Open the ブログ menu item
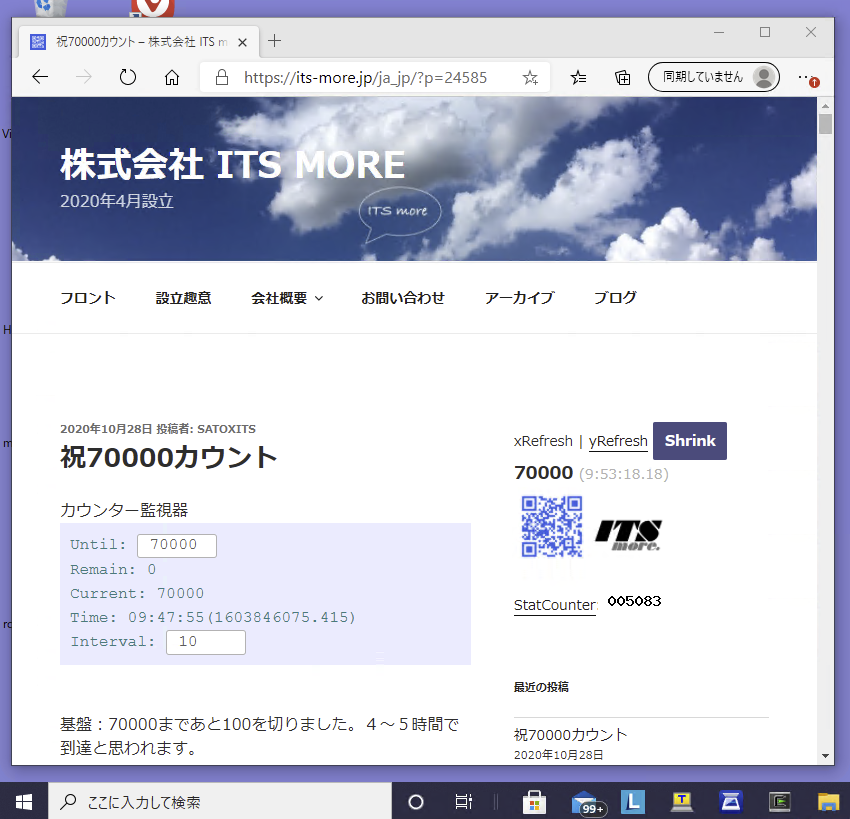Viewport: 850px width, 819px height. 615,297
